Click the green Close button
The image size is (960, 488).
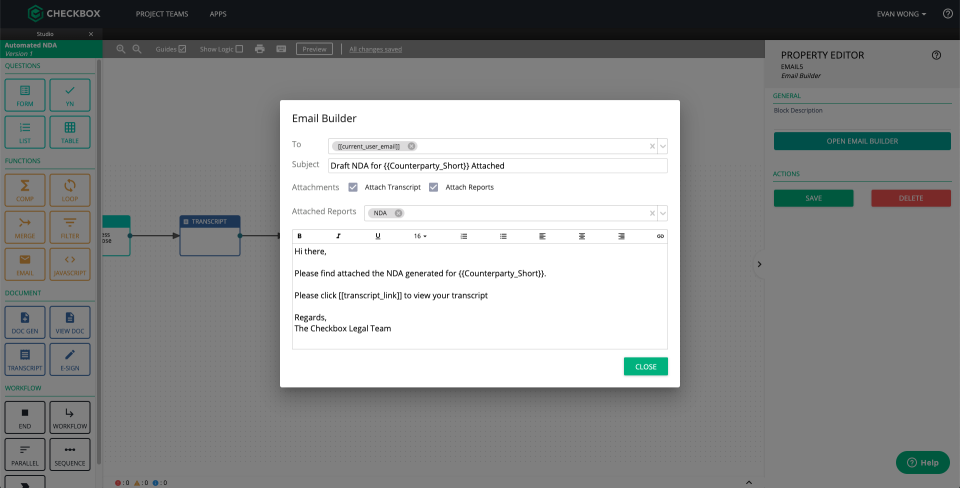(645, 367)
